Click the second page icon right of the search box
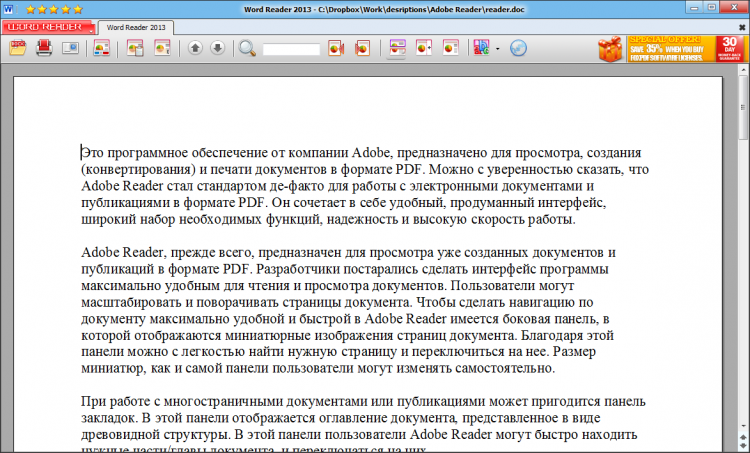The image size is (750, 453). pyautogui.click(x=363, y=48)
